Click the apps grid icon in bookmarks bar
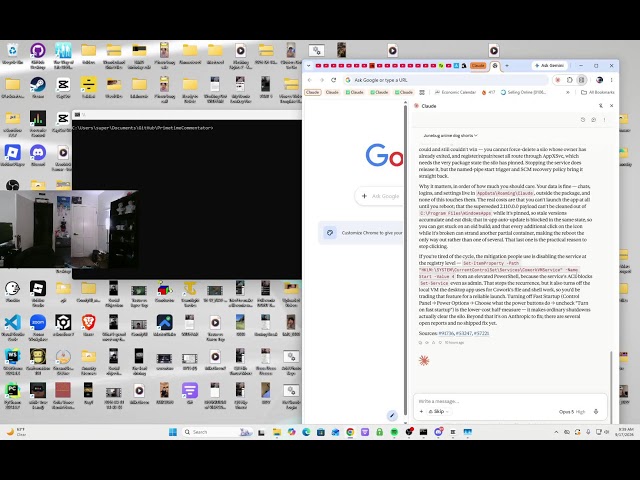640x480 pixels. pos(422,92)
